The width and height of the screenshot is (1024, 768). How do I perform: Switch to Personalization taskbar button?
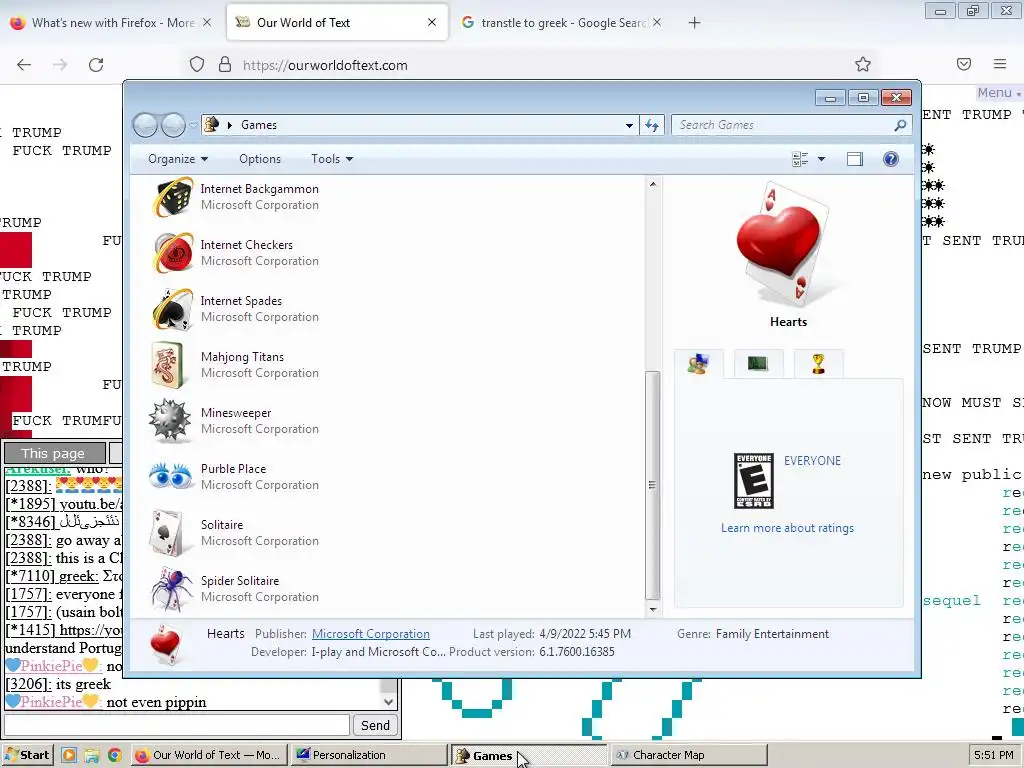pyautogui.click(x=368, y=755)
